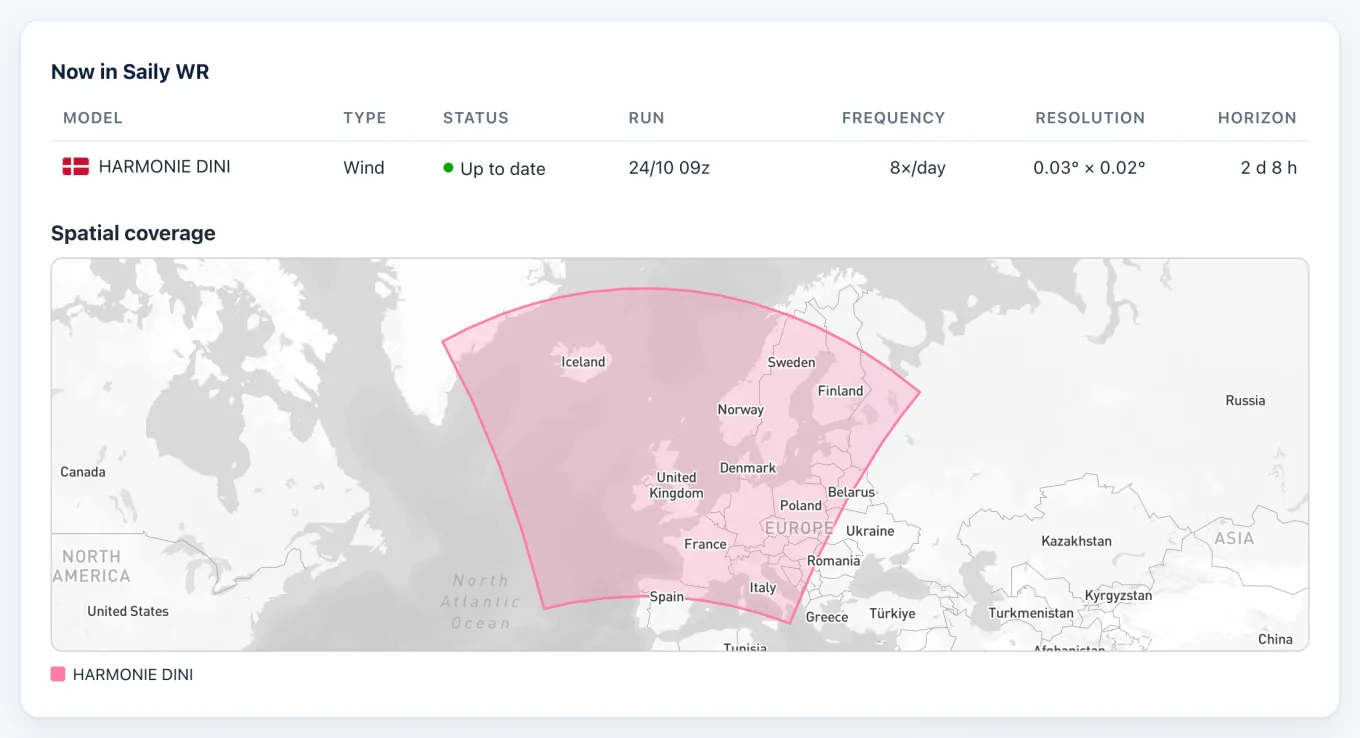Click the Now in Saily WR heading

130,72
